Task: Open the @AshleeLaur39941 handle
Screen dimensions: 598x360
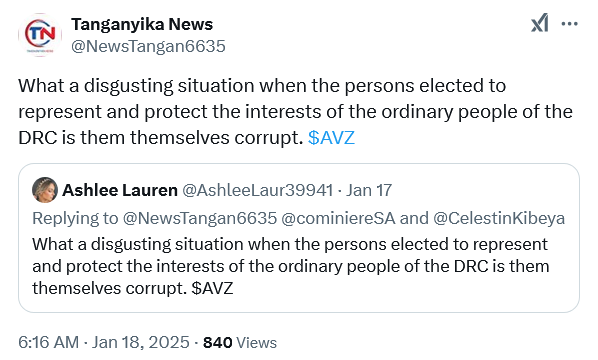Action: point(257,190)
